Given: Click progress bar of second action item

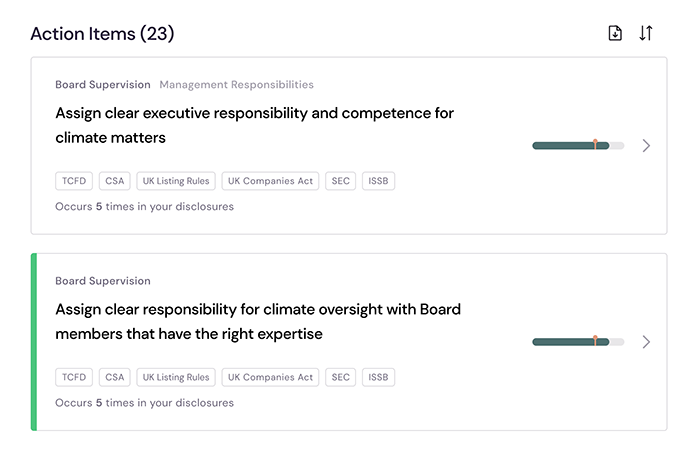Looking at the screenshot, I should click(578, 342).
